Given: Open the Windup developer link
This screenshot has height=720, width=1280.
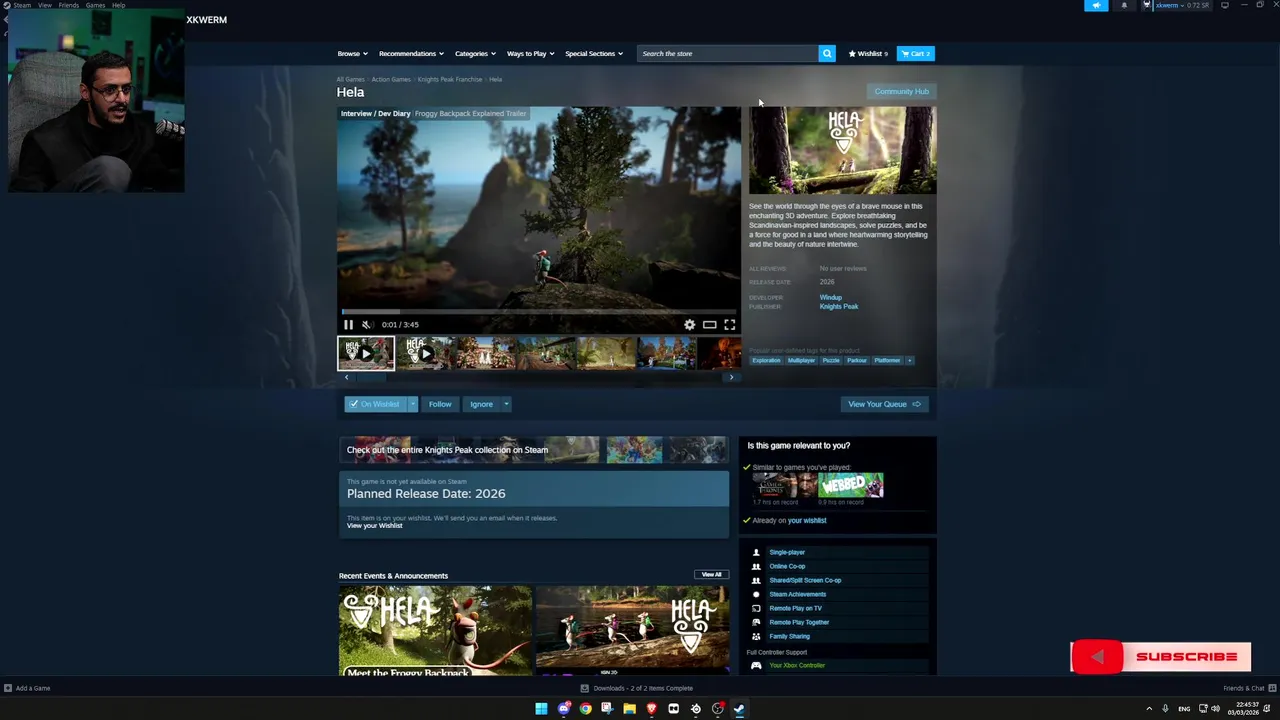Looking at the screenshot, I should pyautogui.click(x=831, y=297).
